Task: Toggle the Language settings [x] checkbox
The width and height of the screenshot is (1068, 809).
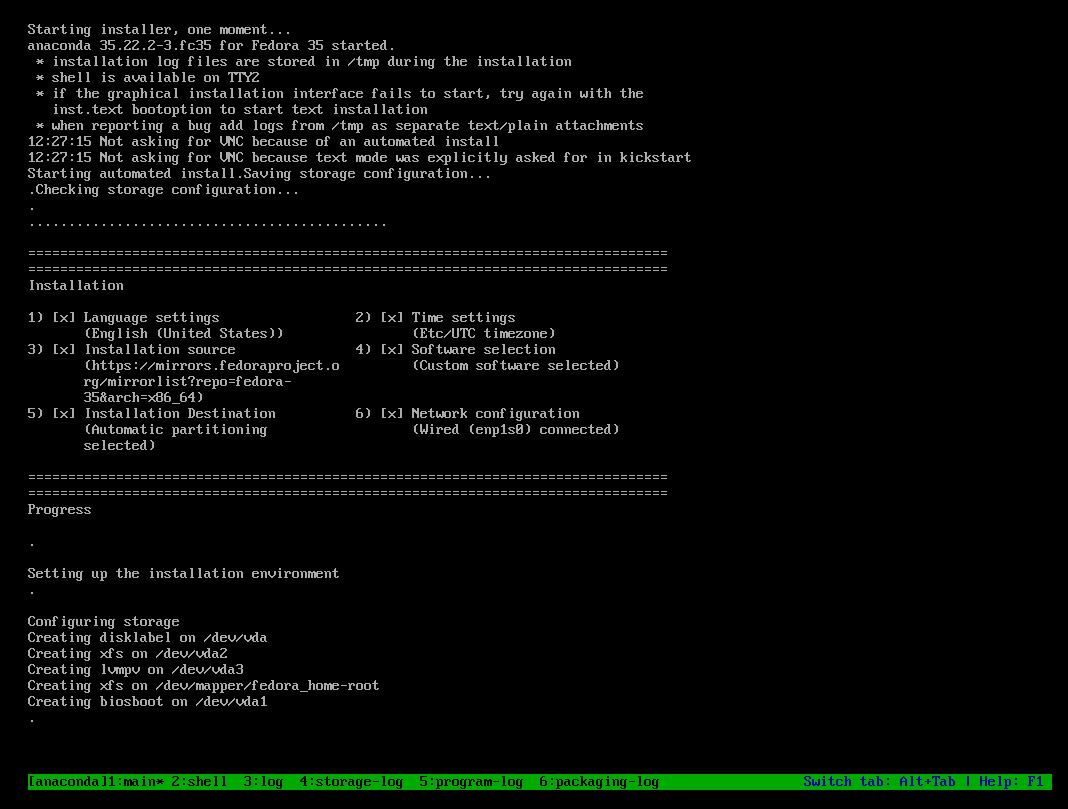Action: 64,317
